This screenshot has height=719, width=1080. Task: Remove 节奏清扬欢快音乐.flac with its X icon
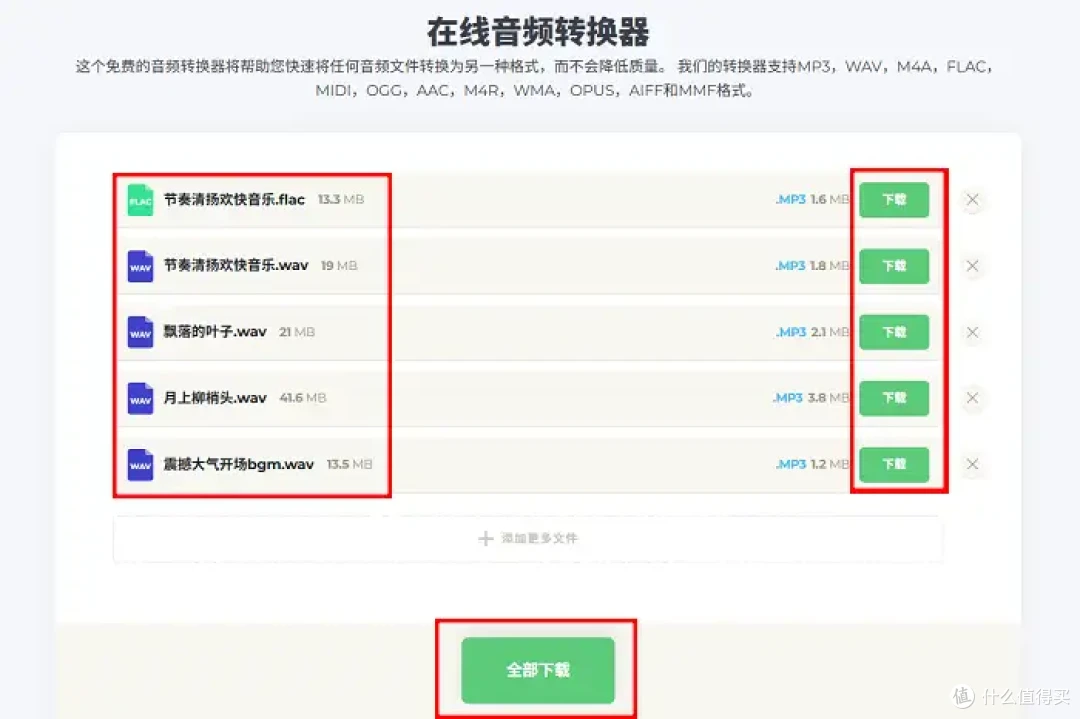coord(973,200)
